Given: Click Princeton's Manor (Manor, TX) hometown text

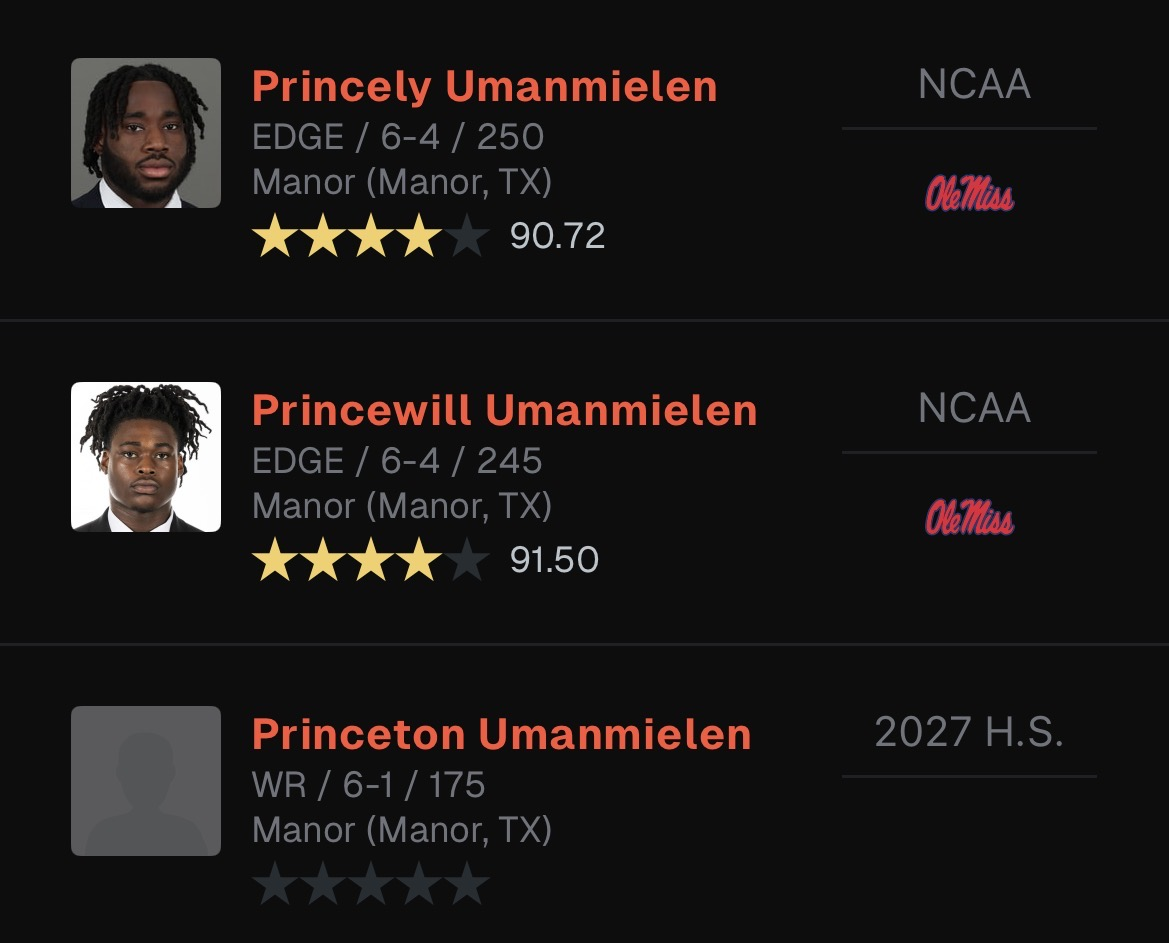Looking at the screenshot, I should click(x=402, y=830).
